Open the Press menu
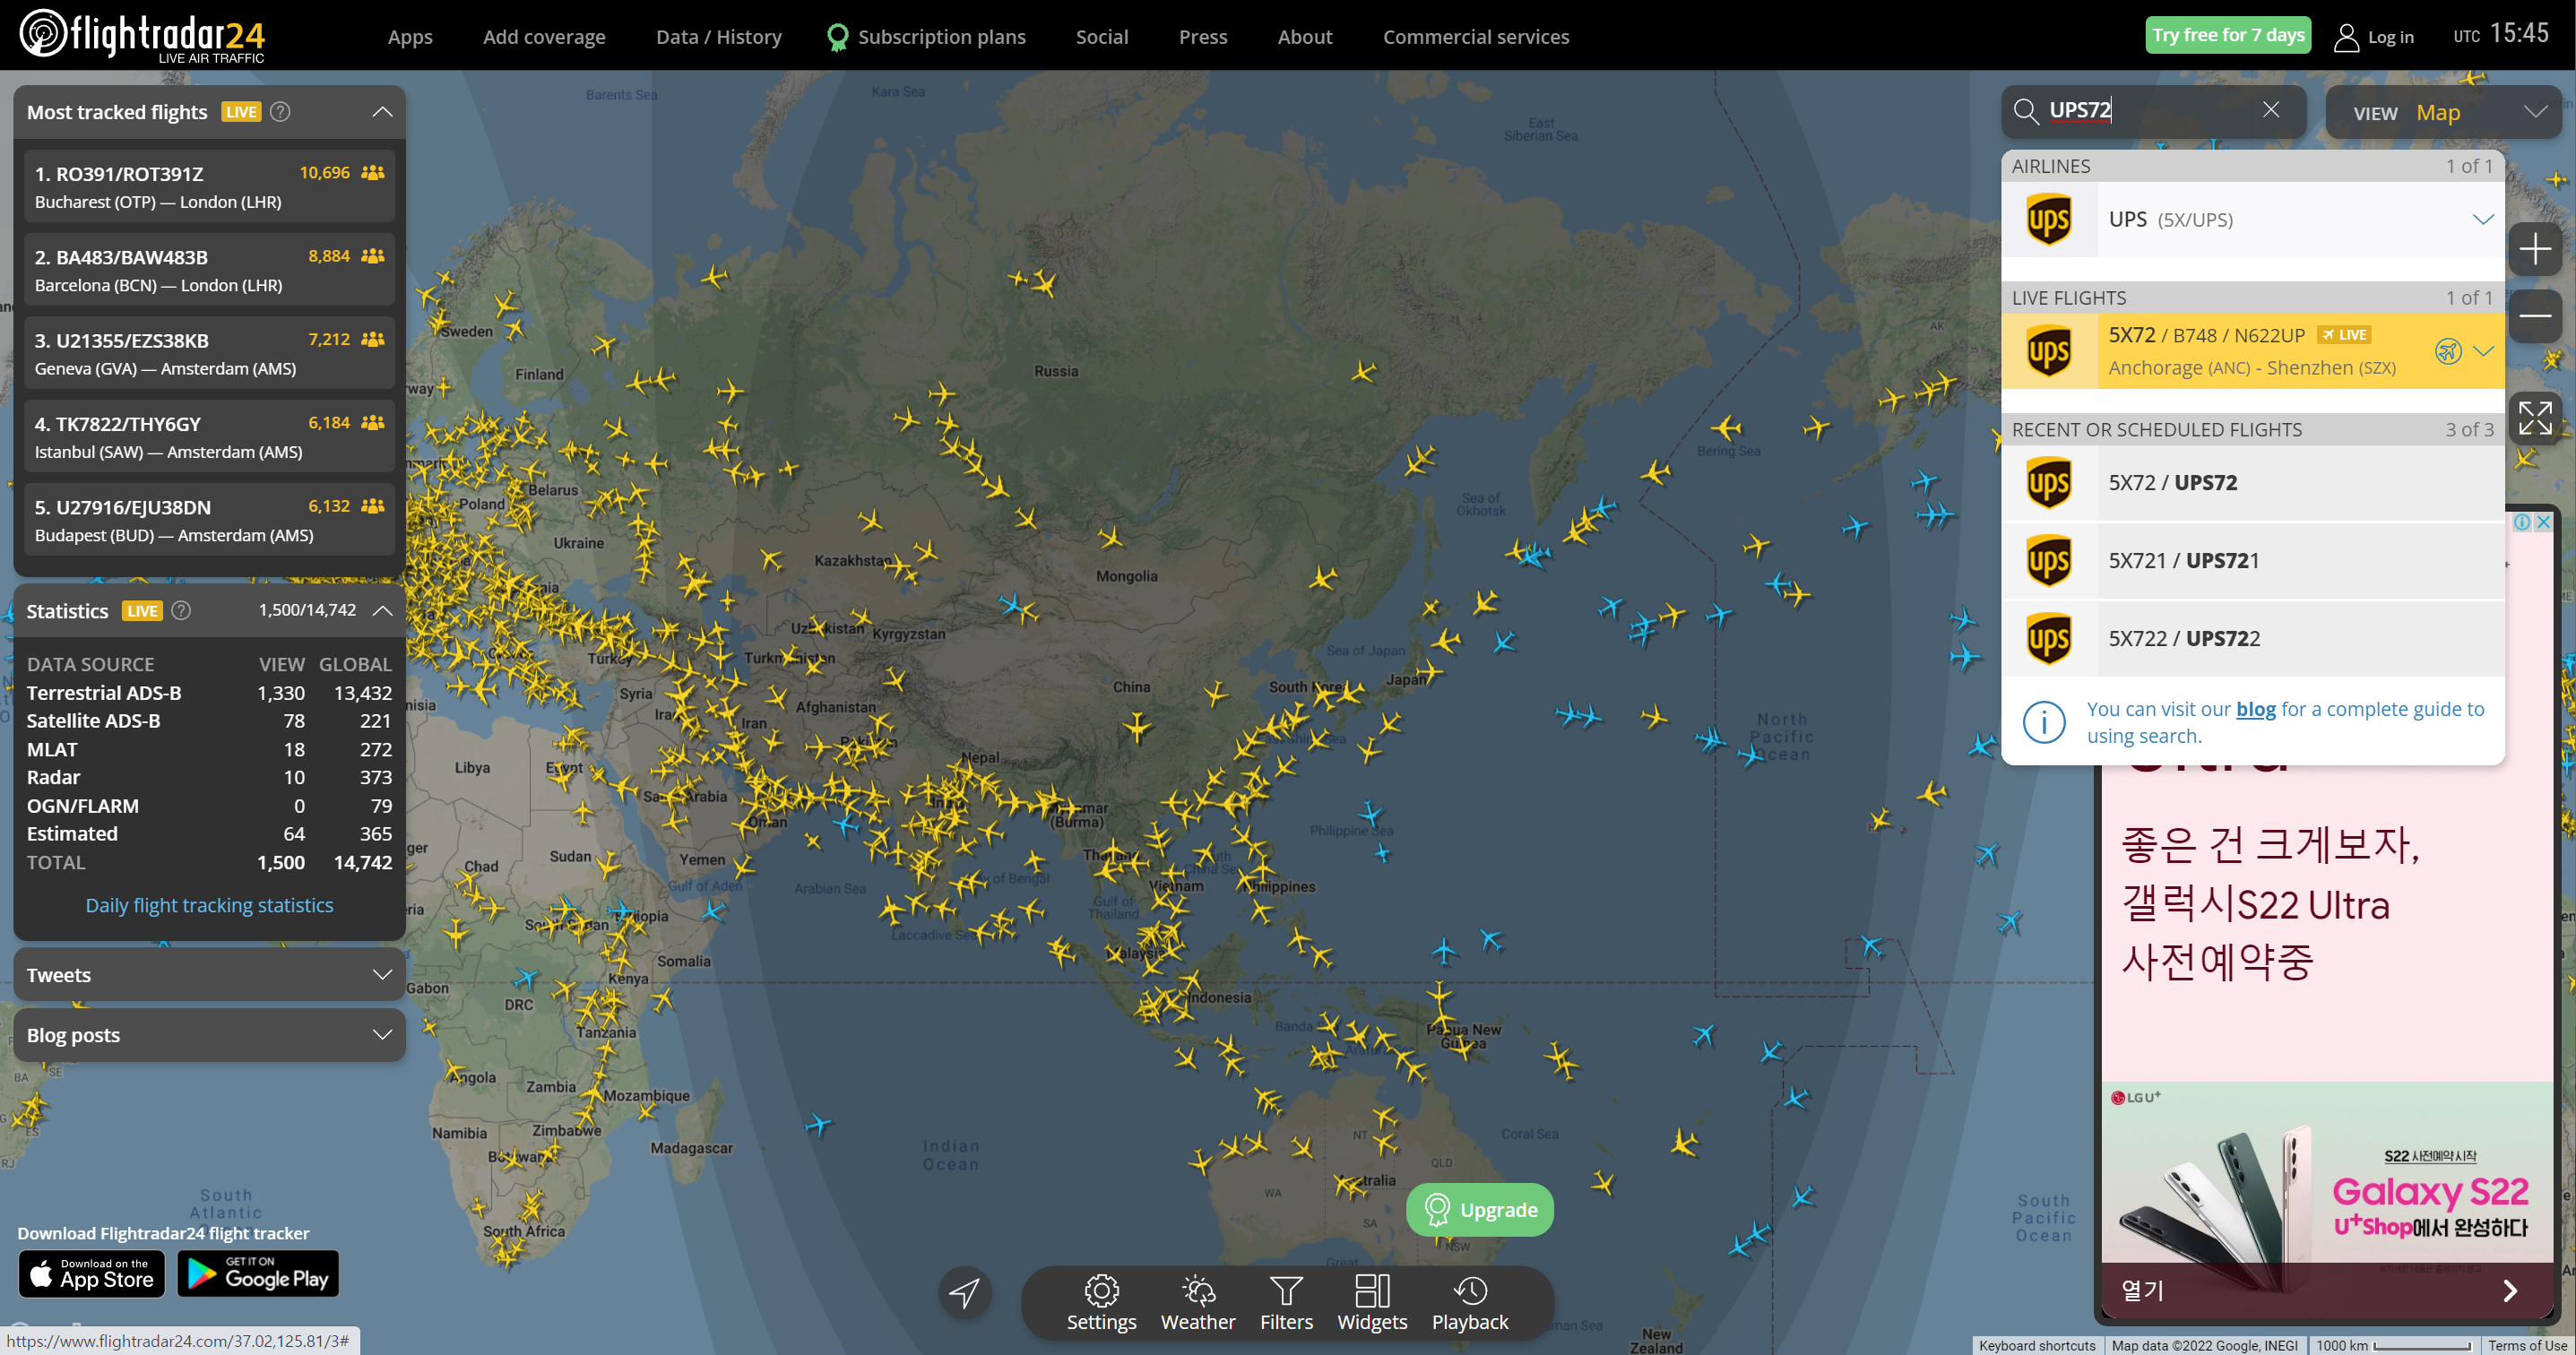Screen dimensions: 2576x1355 pos(1202,37)
